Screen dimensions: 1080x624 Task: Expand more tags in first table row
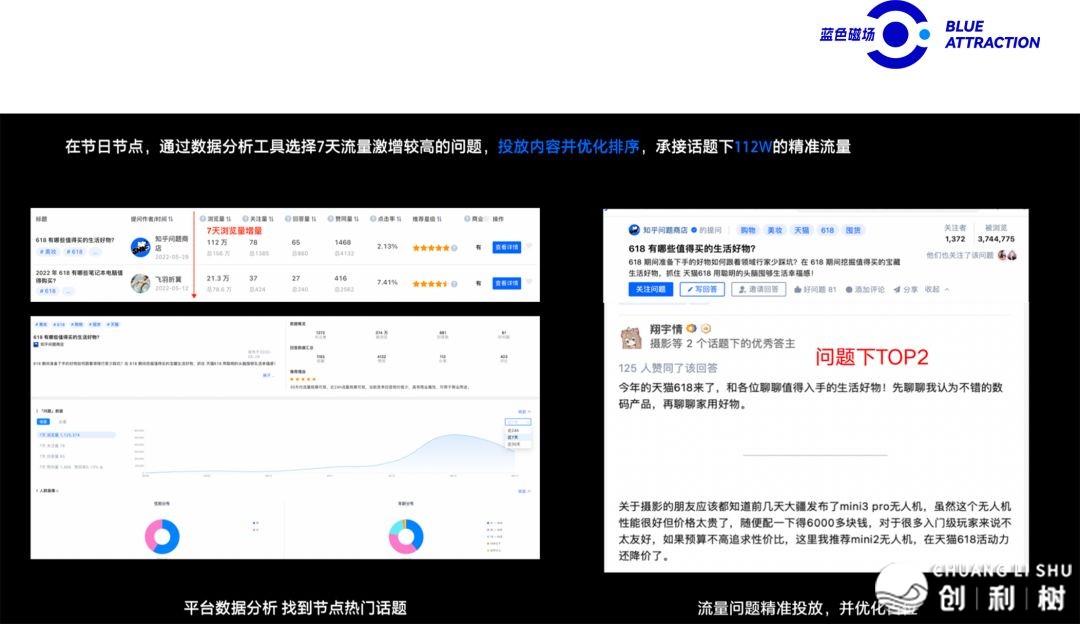pyautogui.click(x=96, y=252)
